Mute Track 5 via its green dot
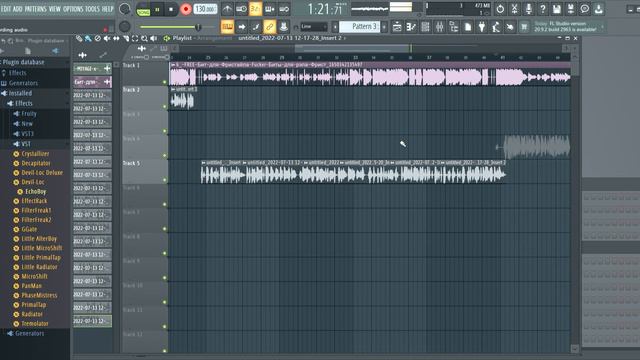This screenshot has width=640, height=360. tap(165, 180)
